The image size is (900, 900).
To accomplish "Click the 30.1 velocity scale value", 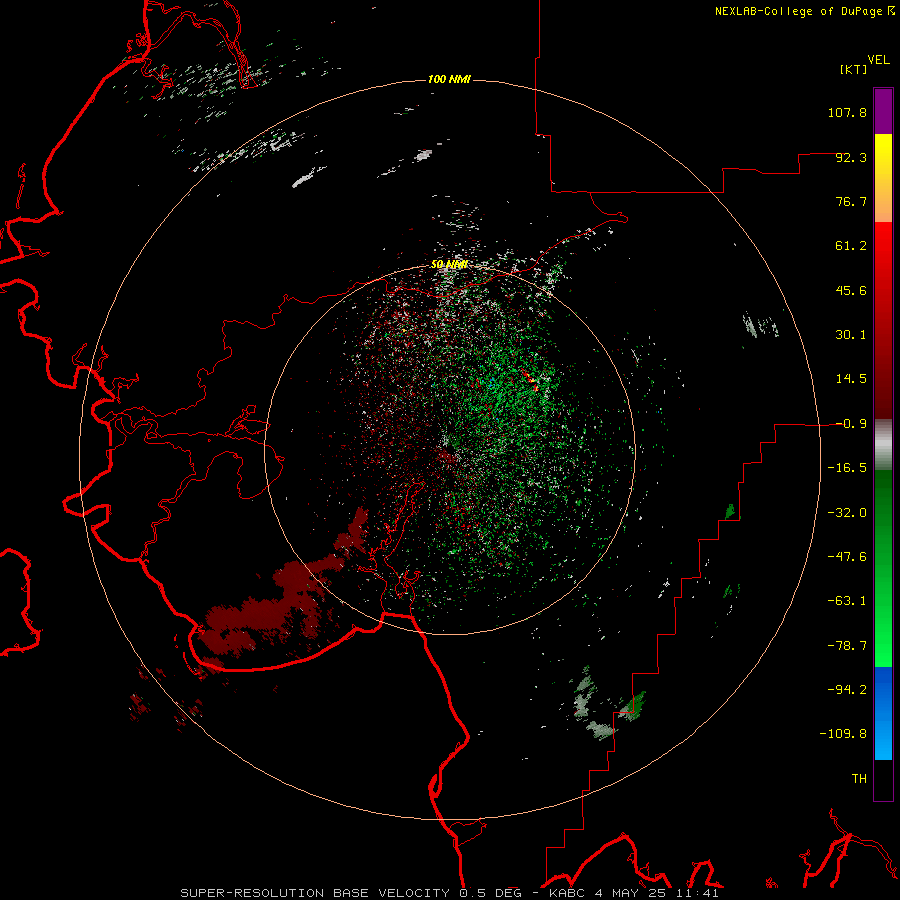I will [851, 335].
